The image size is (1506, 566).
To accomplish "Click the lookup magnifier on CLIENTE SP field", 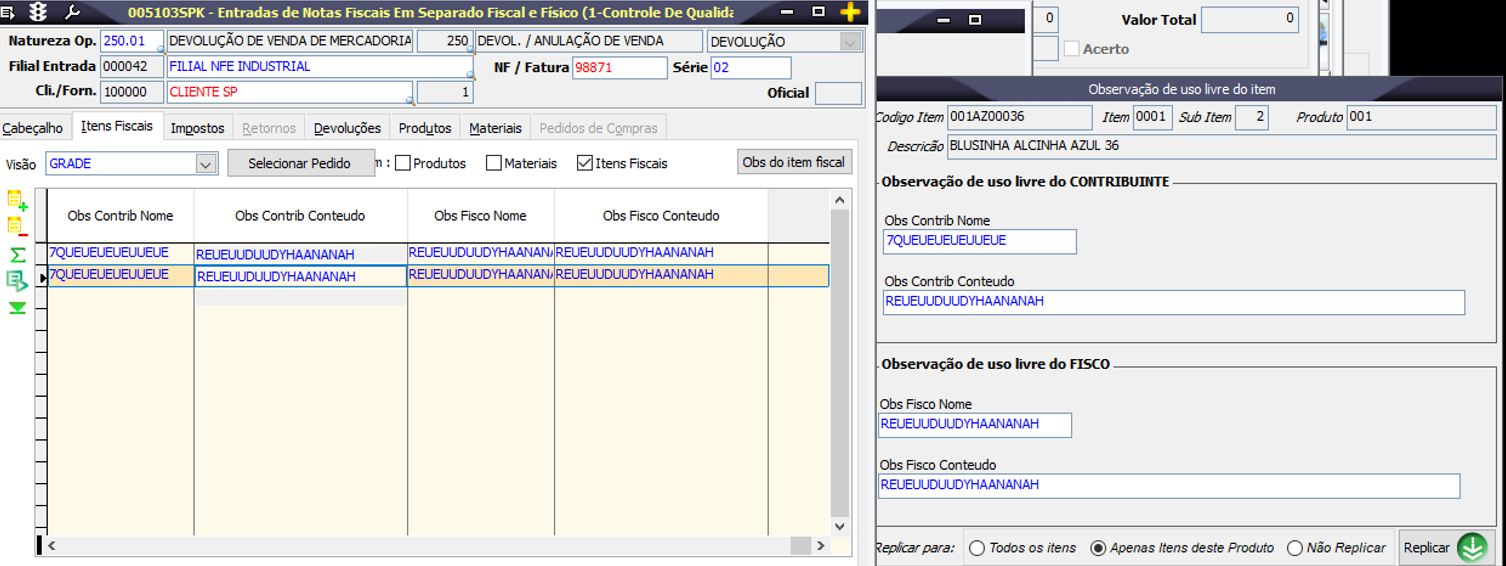I will [x=410, y=100].
